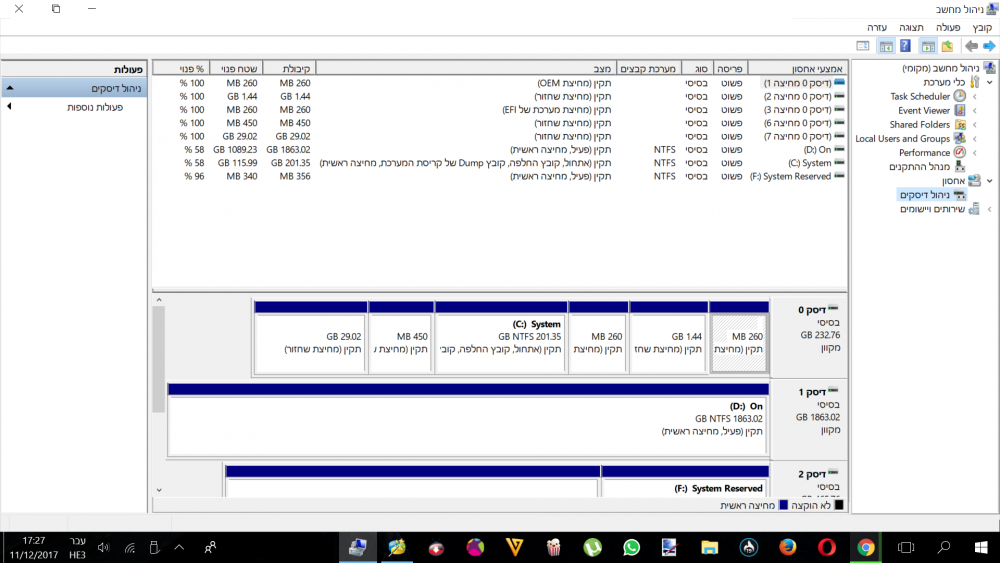Open the פעולות נוספות submenu arrow

tap(9, 106)
